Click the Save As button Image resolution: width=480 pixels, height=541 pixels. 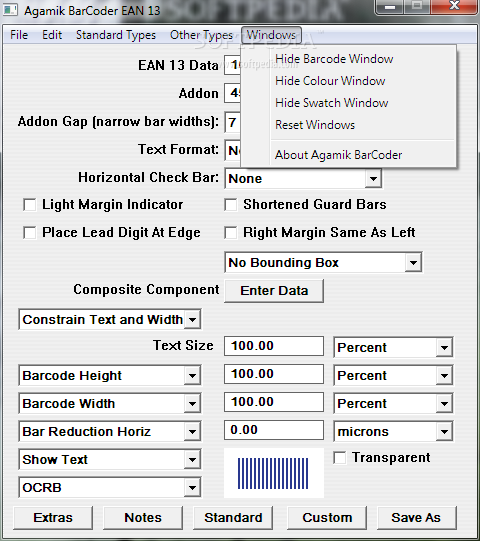tap(417, 518)
